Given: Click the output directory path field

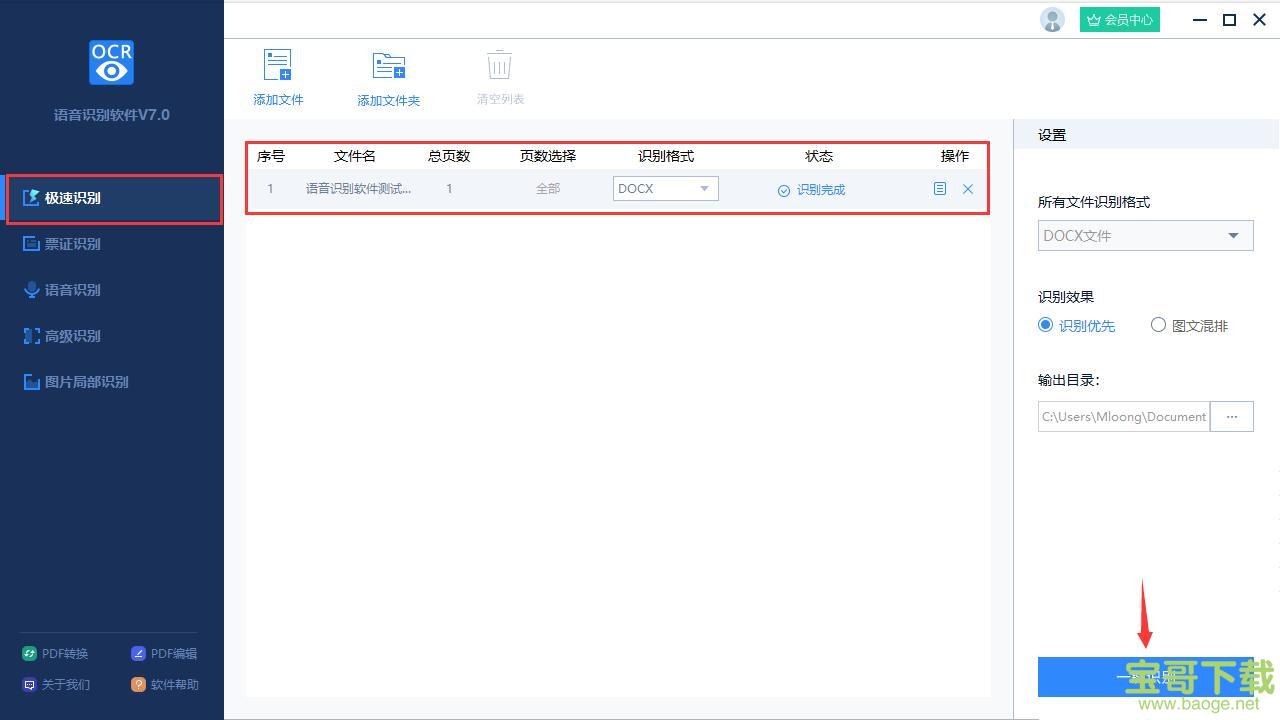Looking at the screenshot, I should (x=1123, y=417).
